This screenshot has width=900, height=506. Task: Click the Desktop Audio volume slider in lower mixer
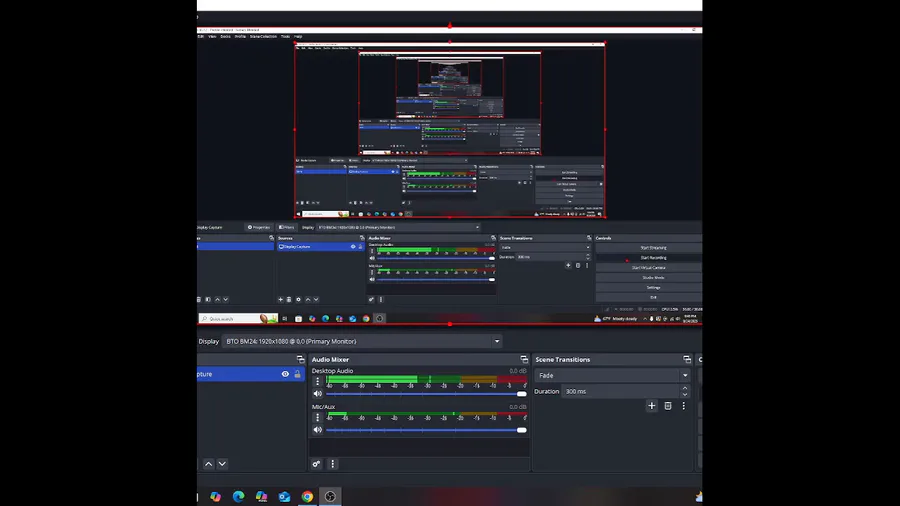tap(426, 394)
